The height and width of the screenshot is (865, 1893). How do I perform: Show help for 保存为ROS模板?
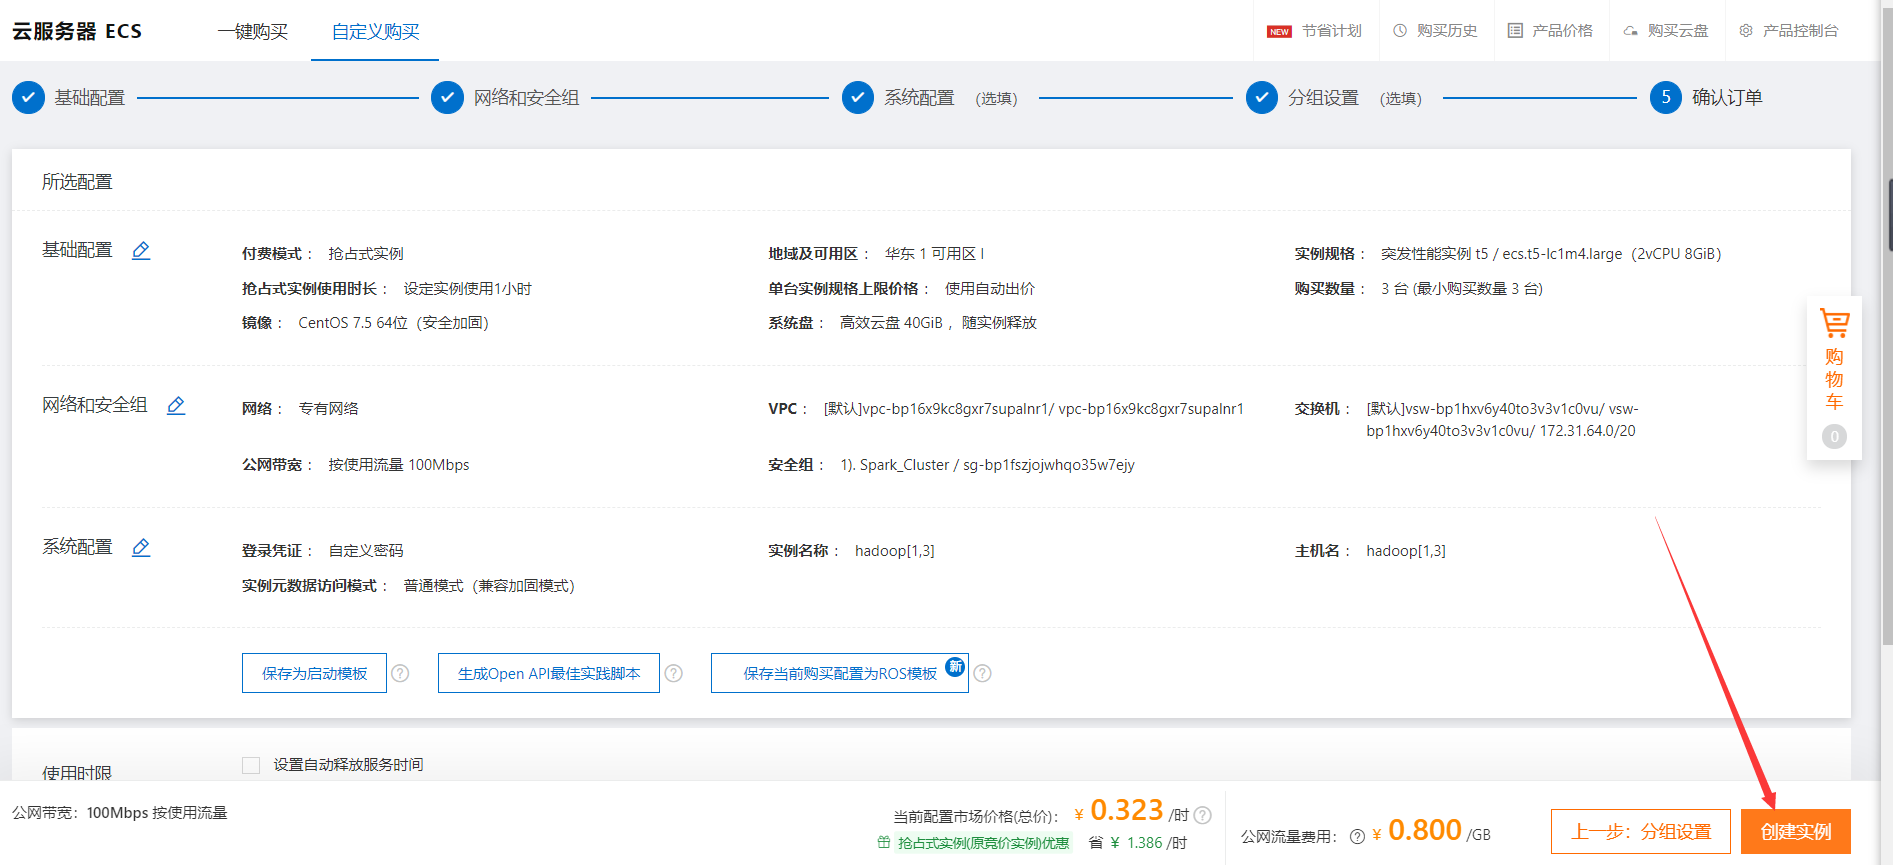[x=983, y=673]
